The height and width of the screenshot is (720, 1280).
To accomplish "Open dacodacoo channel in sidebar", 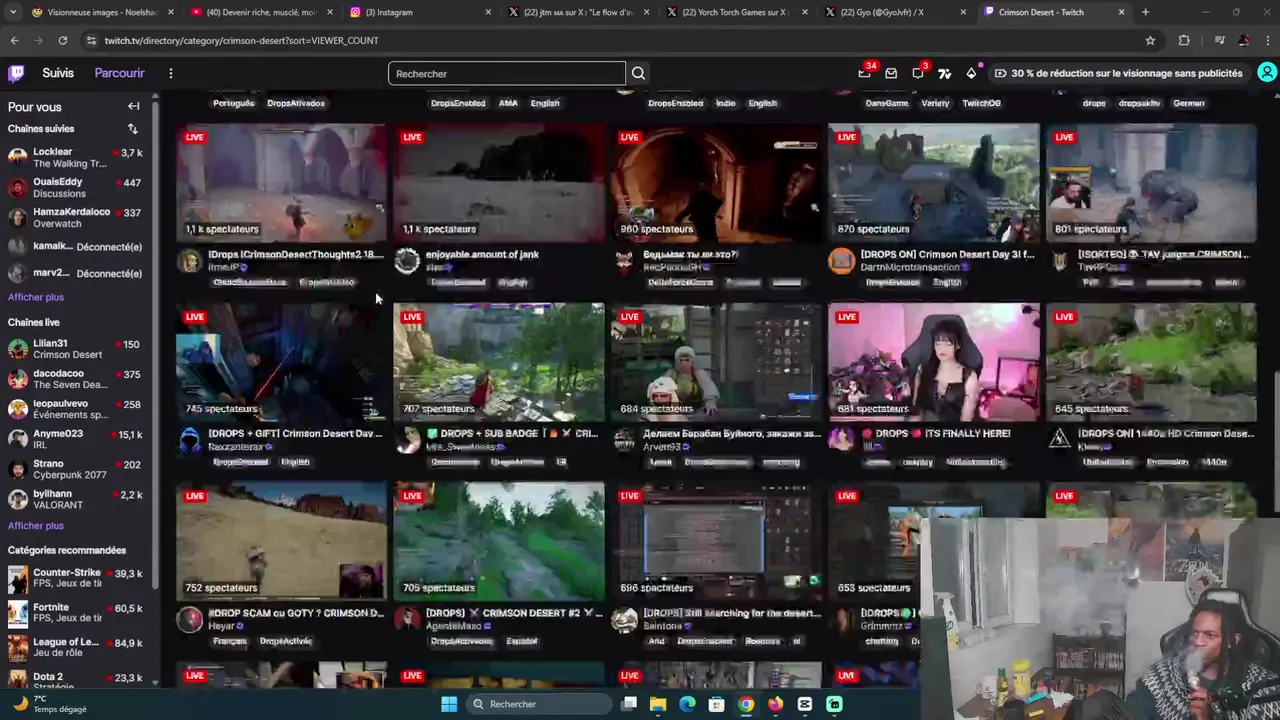I will coord(76,379).
